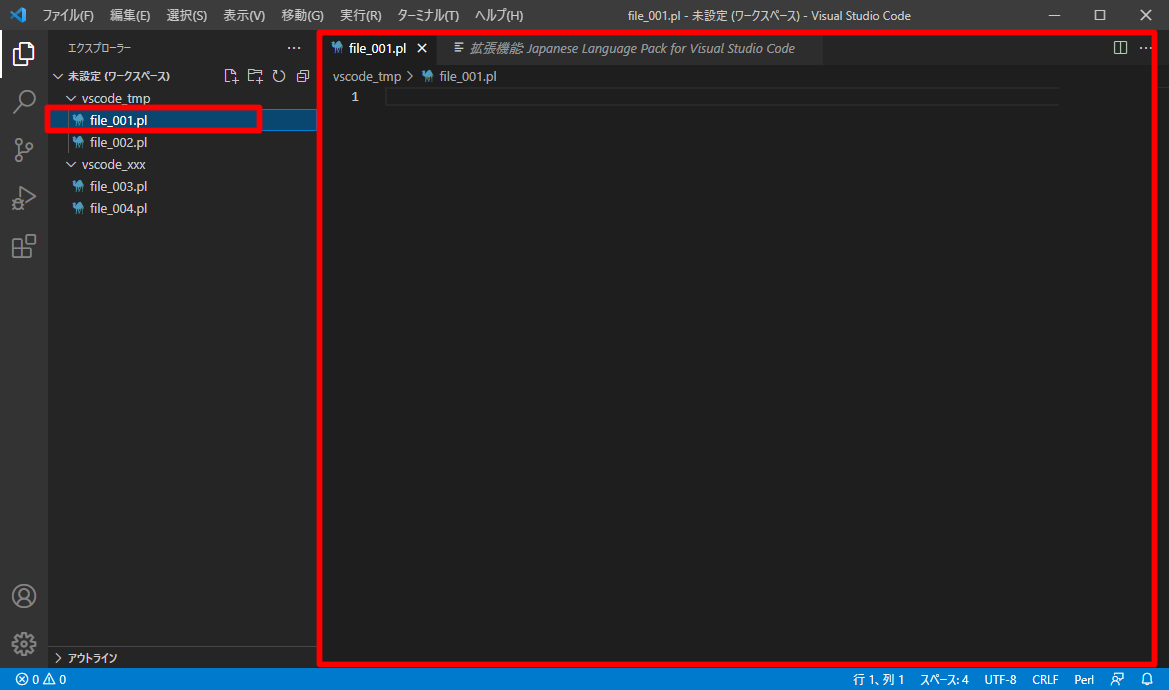
Task: Open the Extensions view
Action: pyautogui.click(x=24, y=246)
